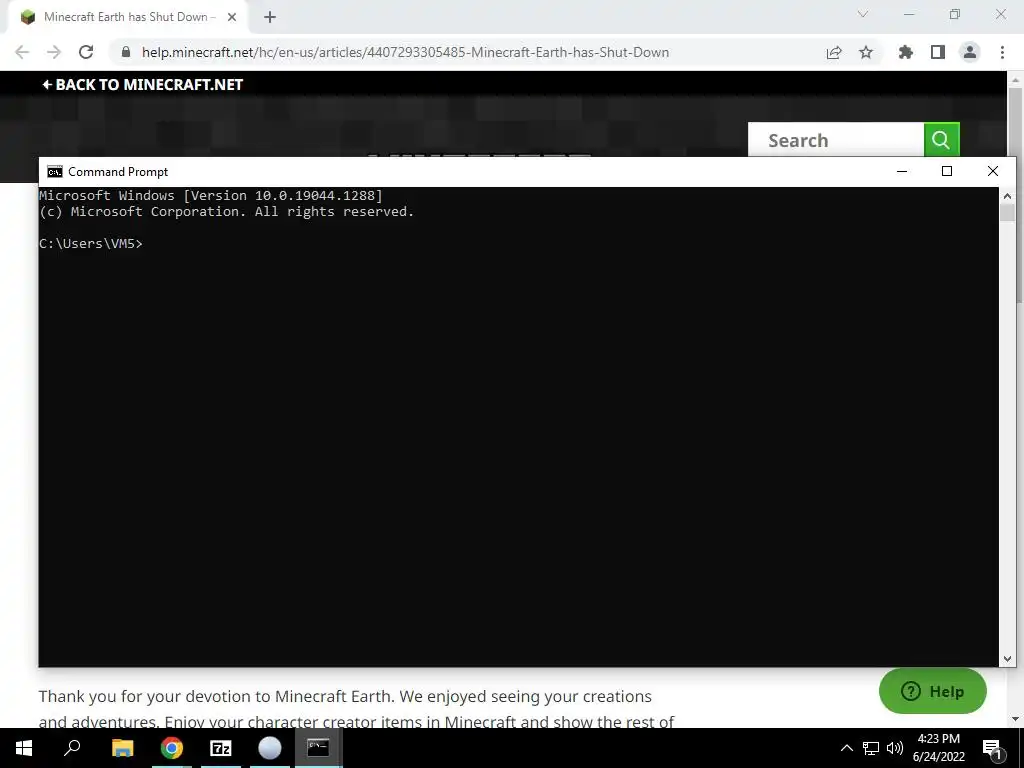Click the green Help chat button
The width and height of the screenshot is (1024, 768).
pyautogui.click(x=933, y=691)
